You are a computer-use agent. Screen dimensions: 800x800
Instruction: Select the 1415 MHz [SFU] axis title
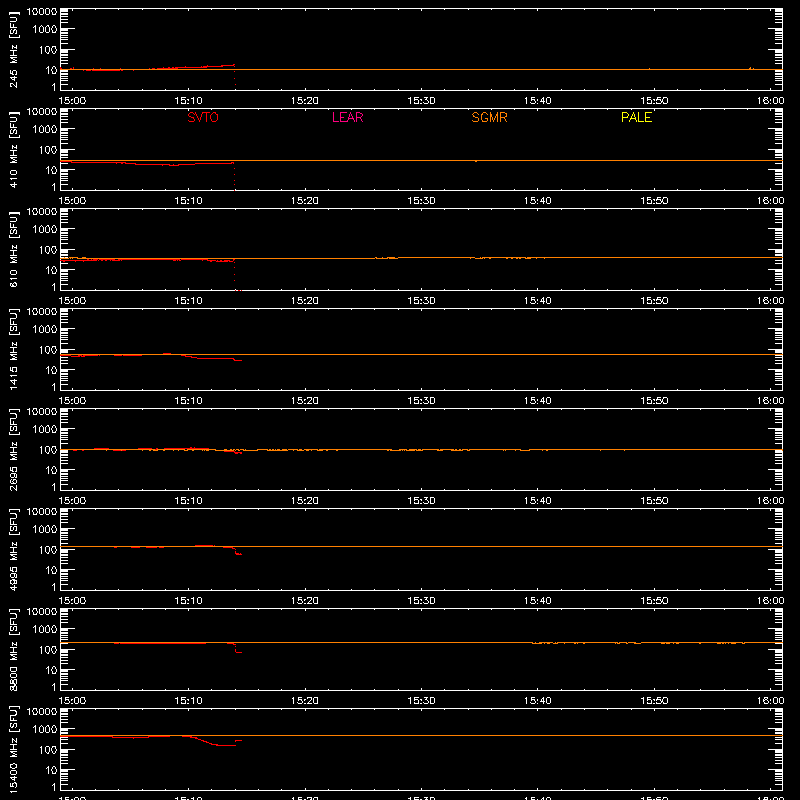14,349
